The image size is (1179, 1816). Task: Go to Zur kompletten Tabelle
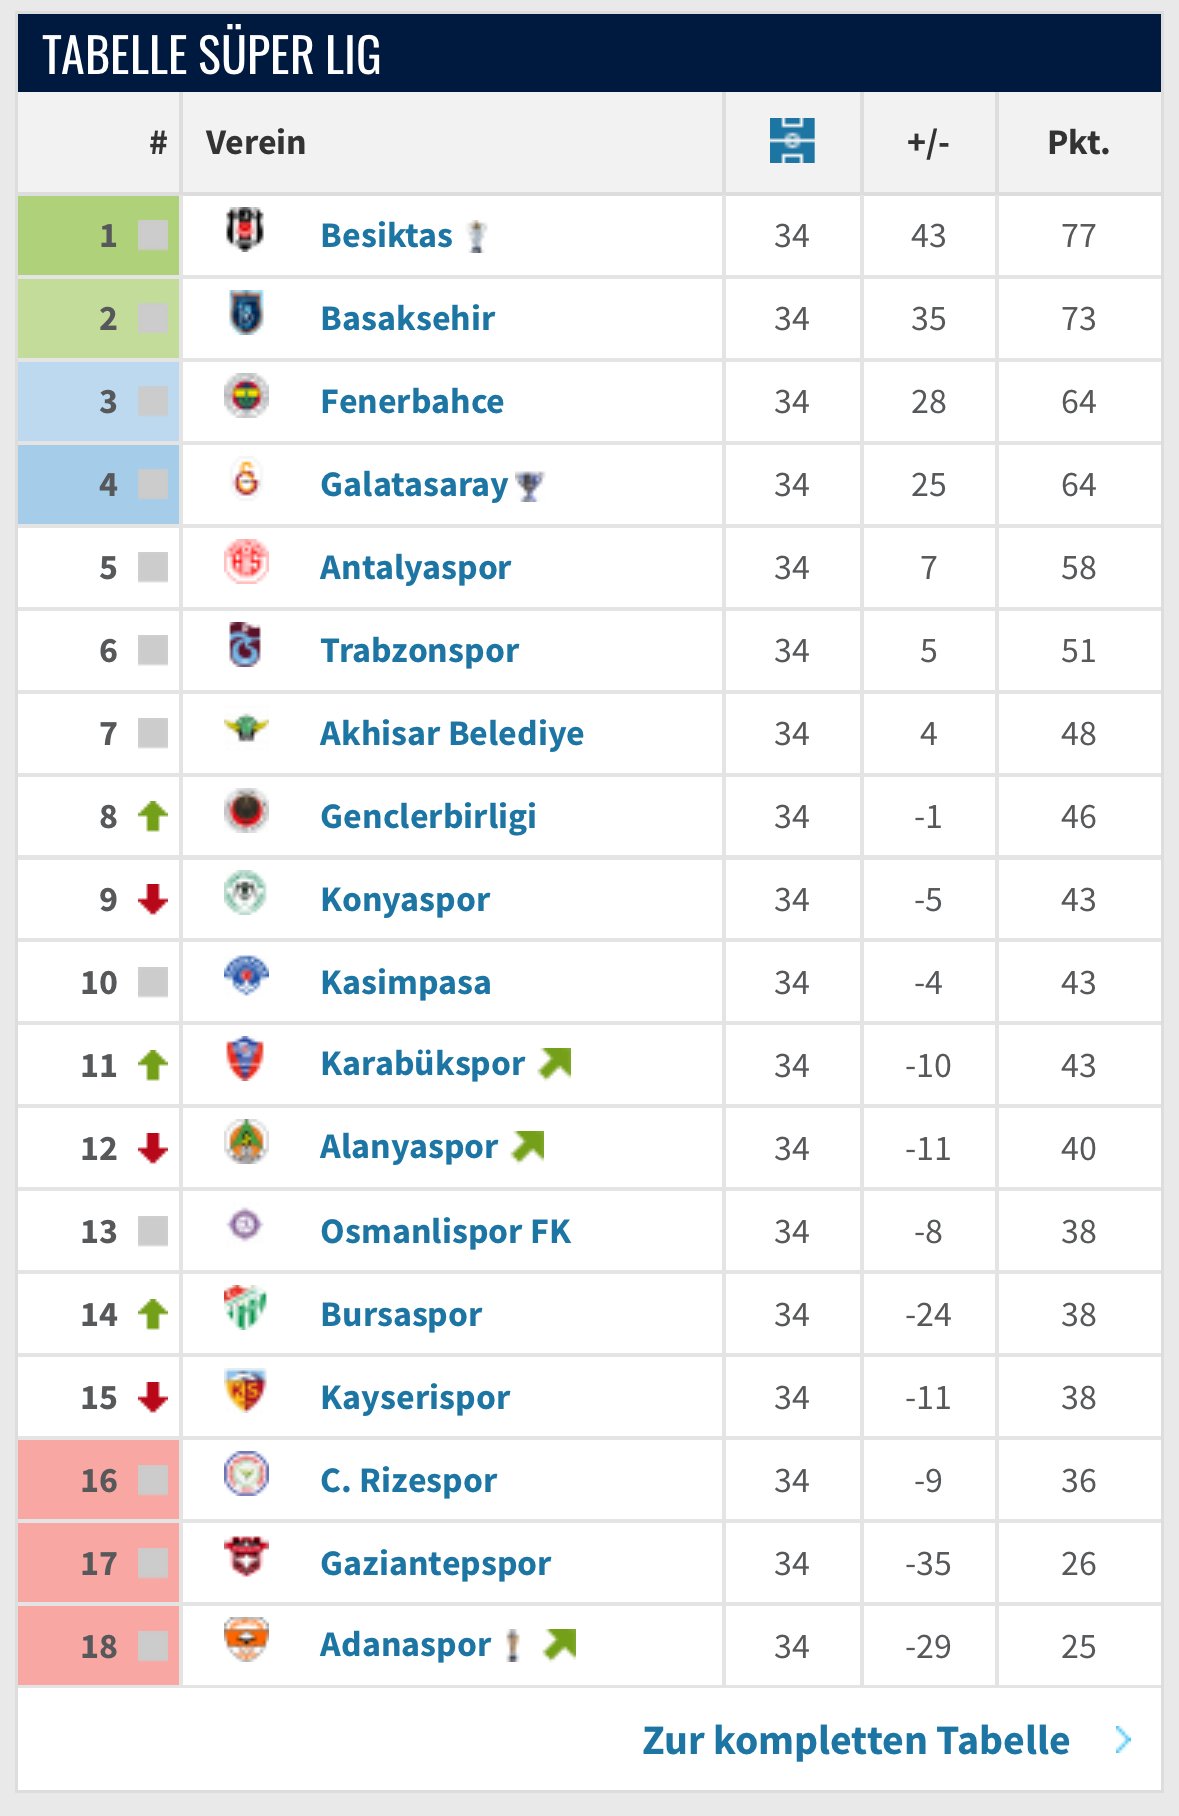coord(855,1741)
